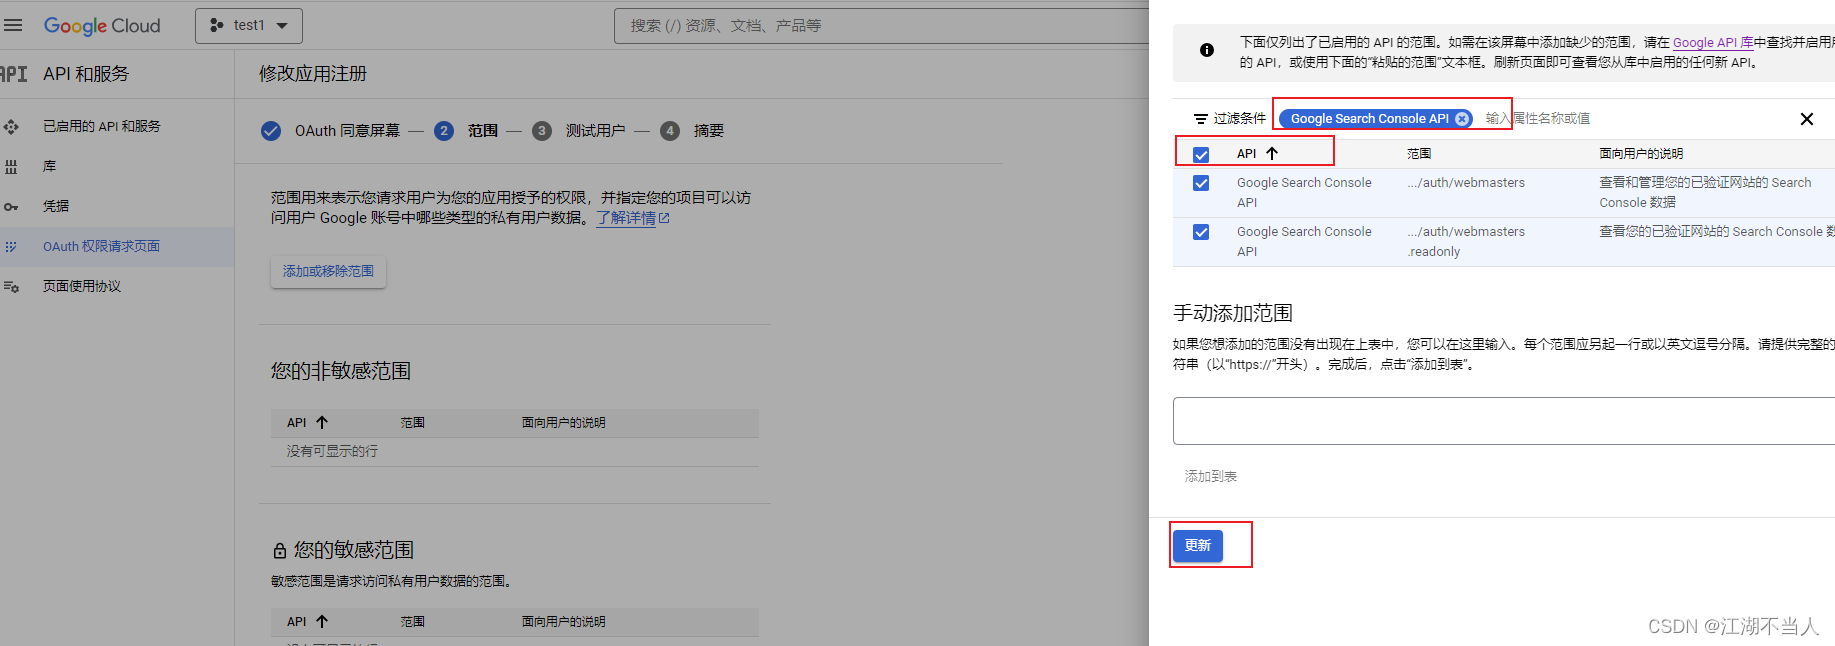Uncheck the .../auth/webmasters scope checkbox

pyautogui.click(x=1201, y=184)
